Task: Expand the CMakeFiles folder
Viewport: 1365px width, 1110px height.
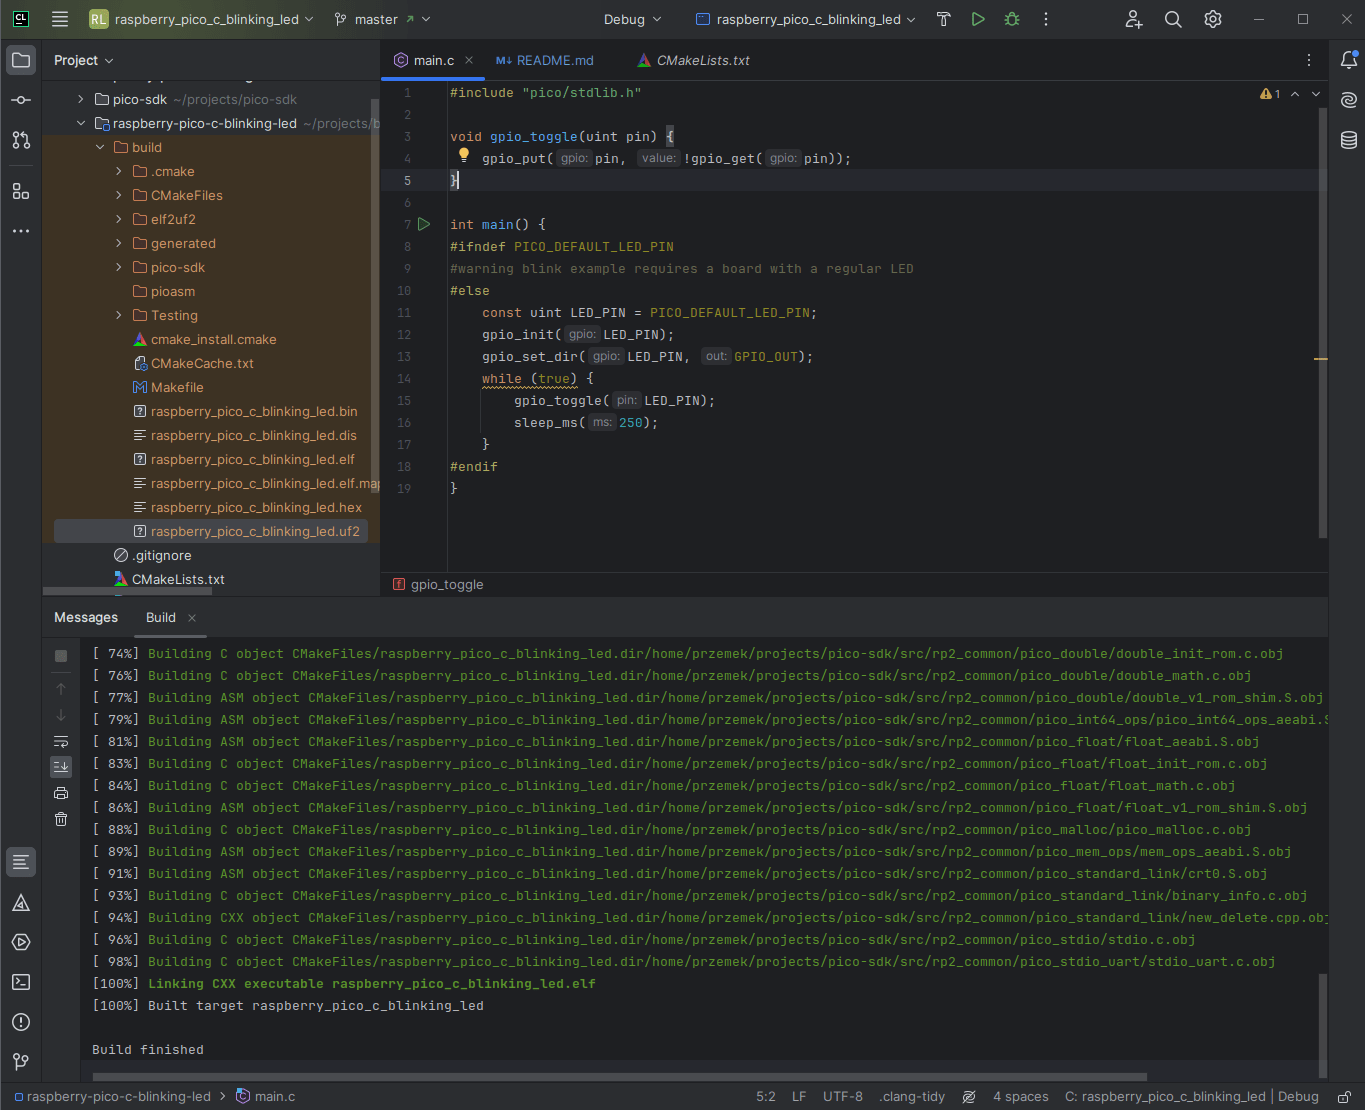Action: (119, 195)
